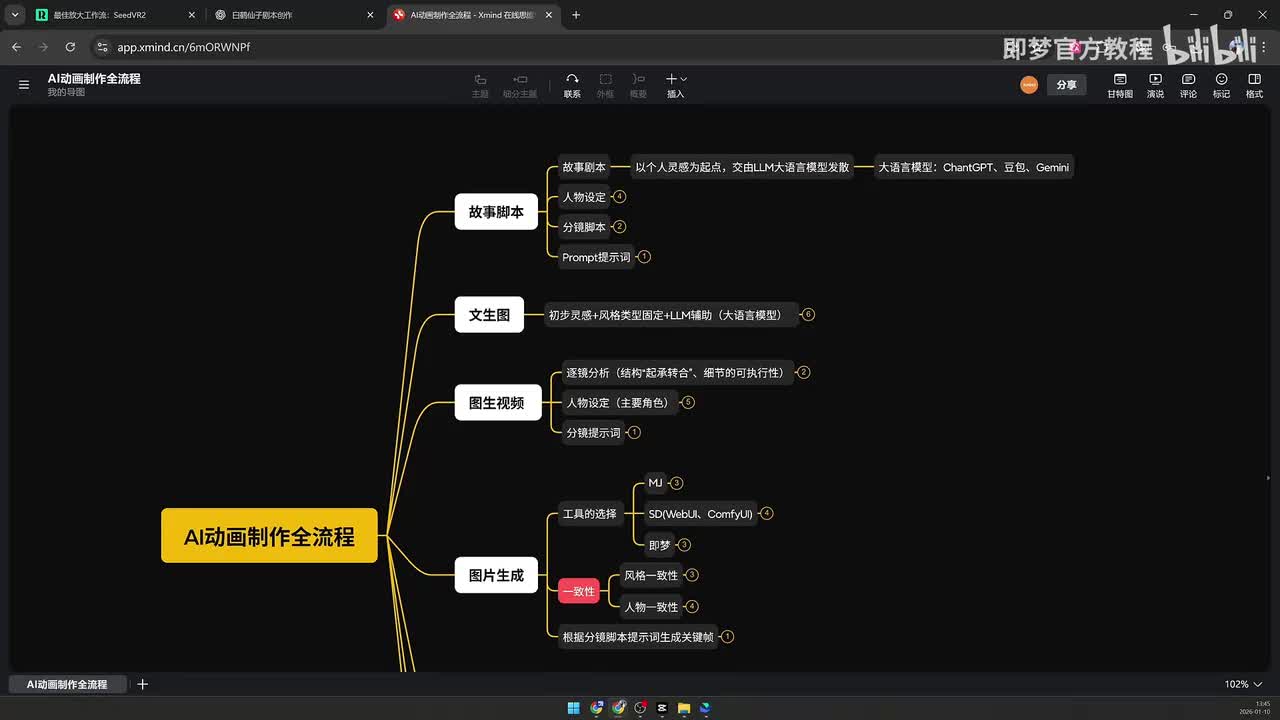The width and height of the screenshot is (1280, 720).
Task: Select the 故事剧本 subtopic
Action: [584, 167]
